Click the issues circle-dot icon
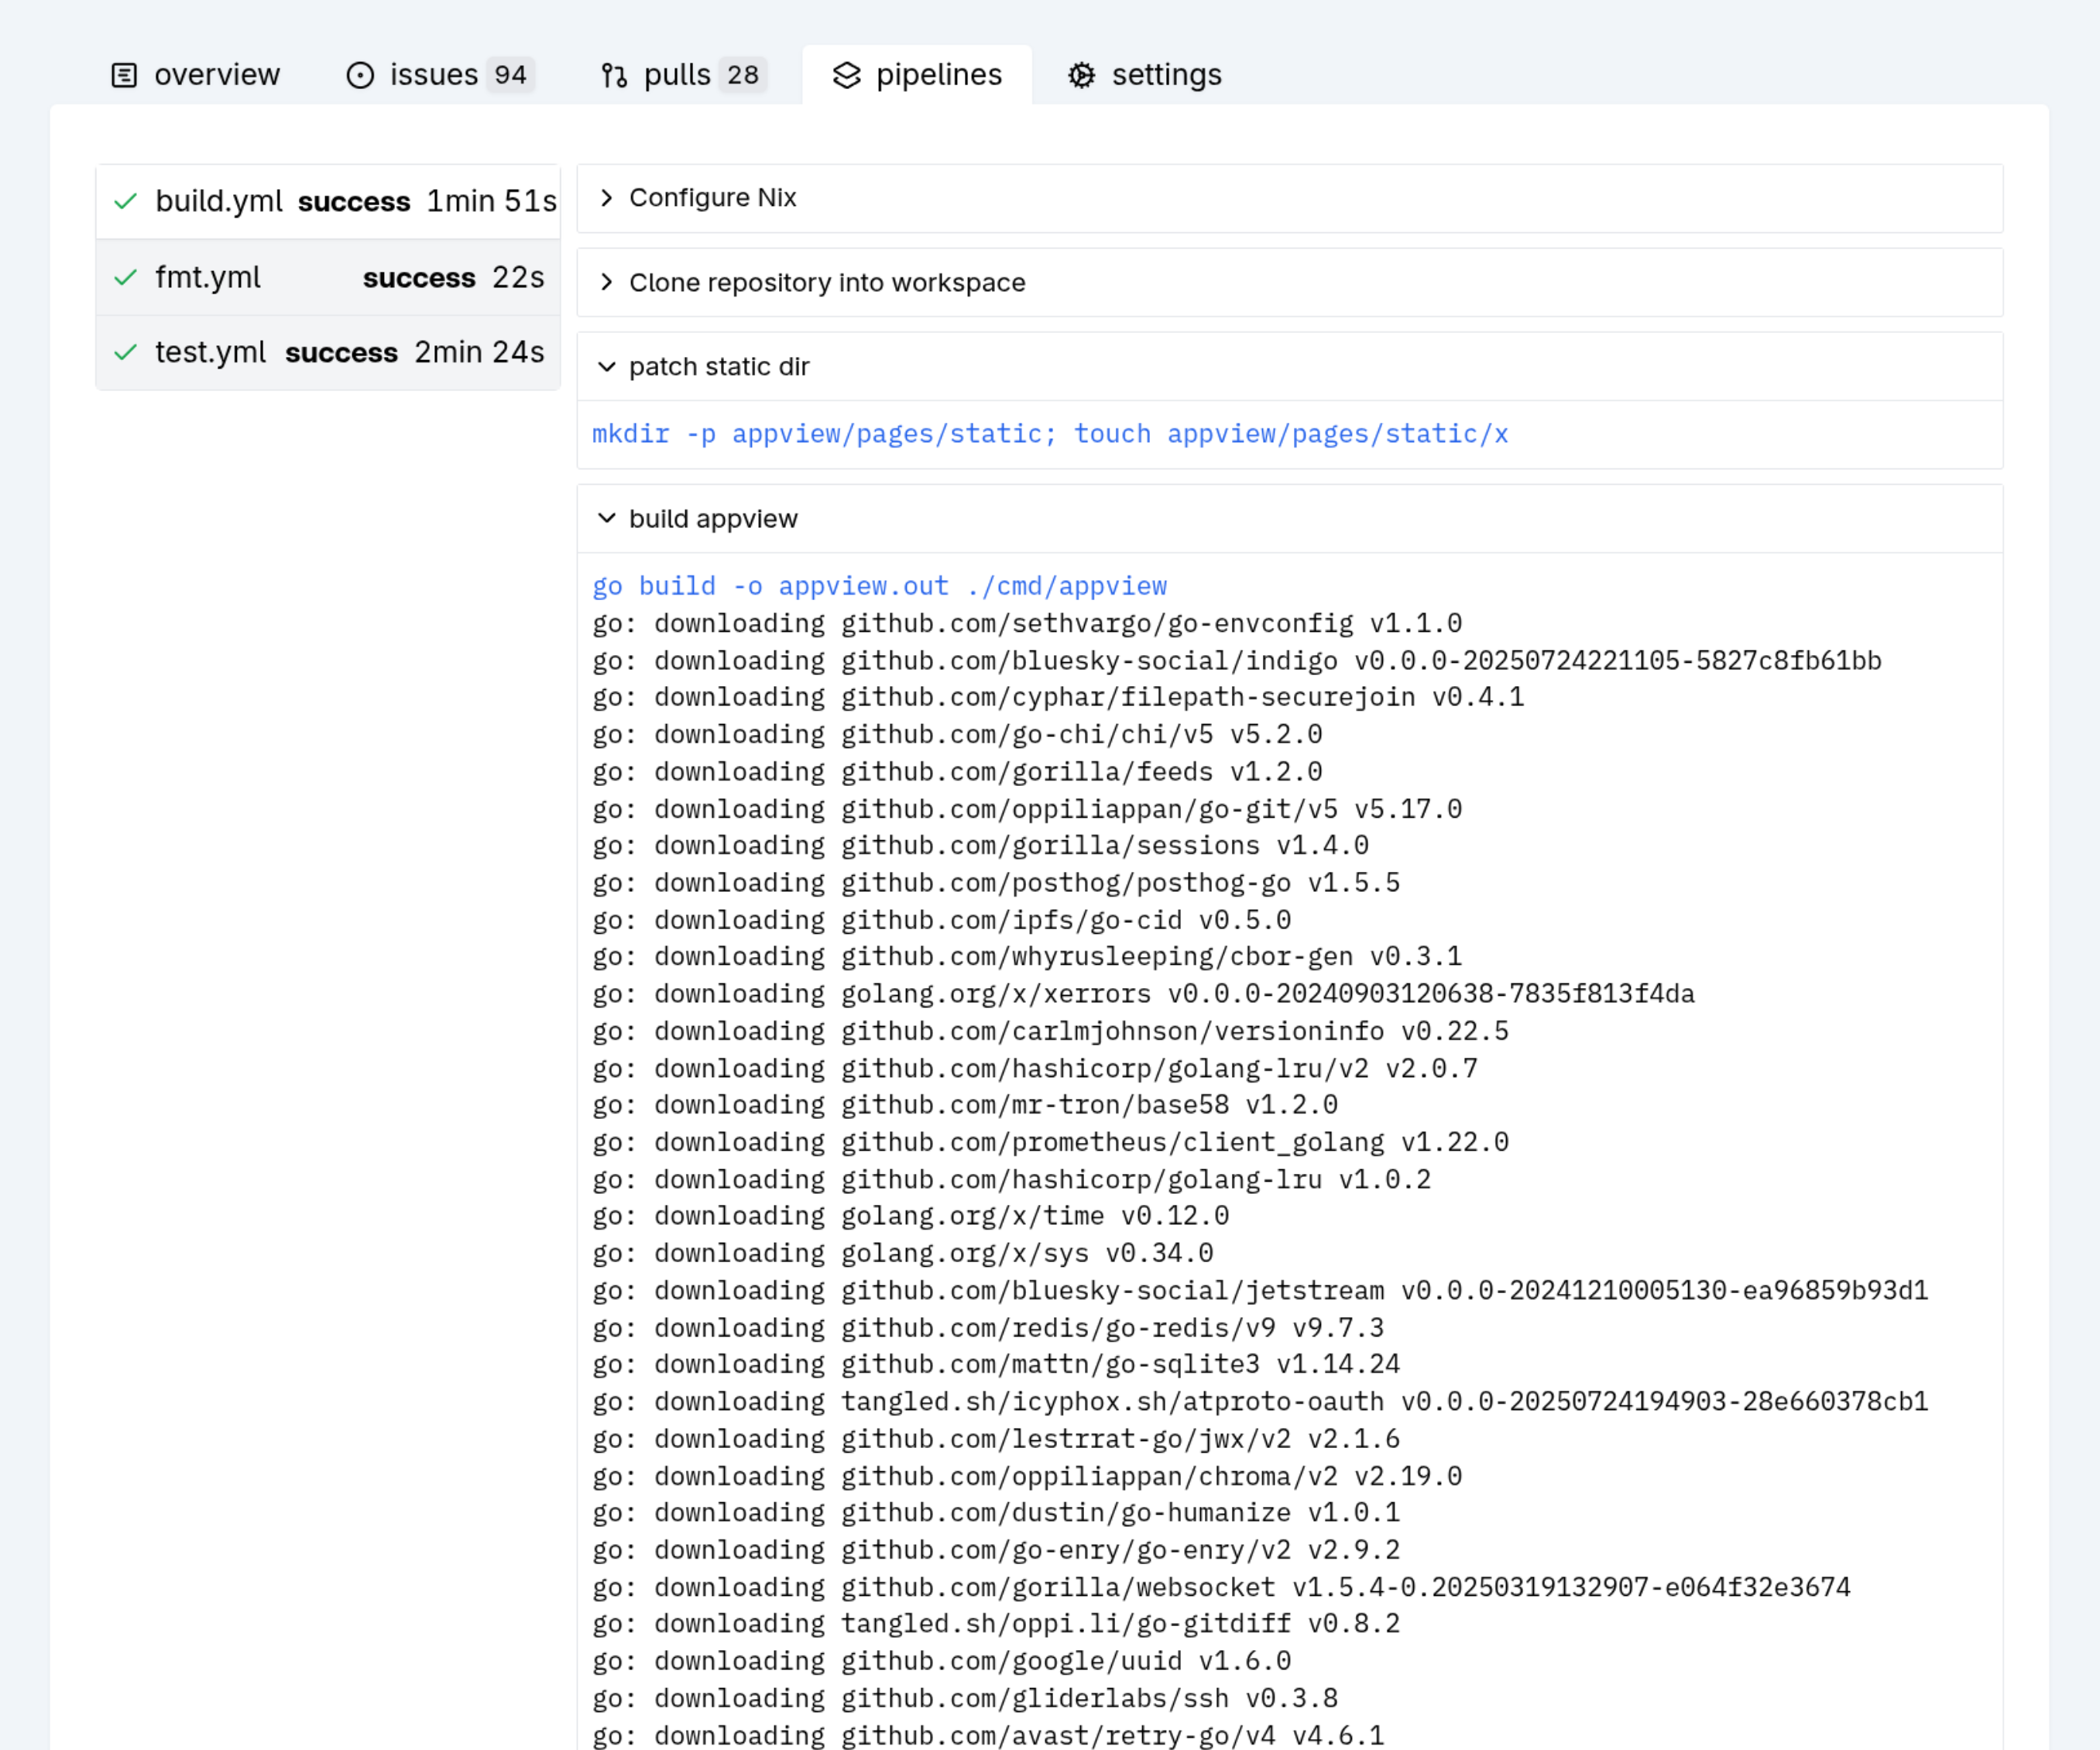The image size is (2100, 1750). click(360, 75)
